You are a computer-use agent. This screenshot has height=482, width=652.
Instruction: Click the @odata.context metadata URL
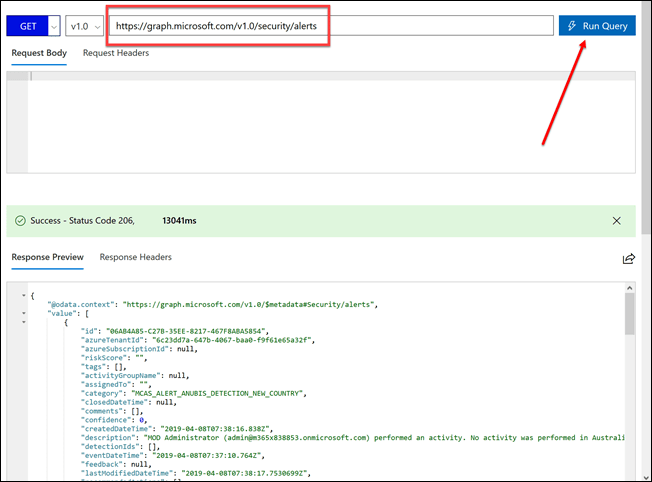[x=252, y=304]
